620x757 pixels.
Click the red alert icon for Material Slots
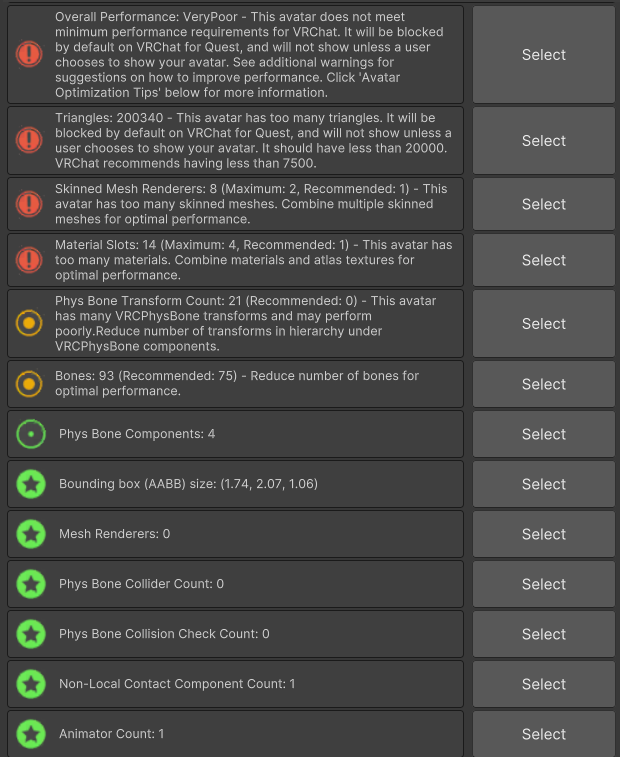coord(29,260)
